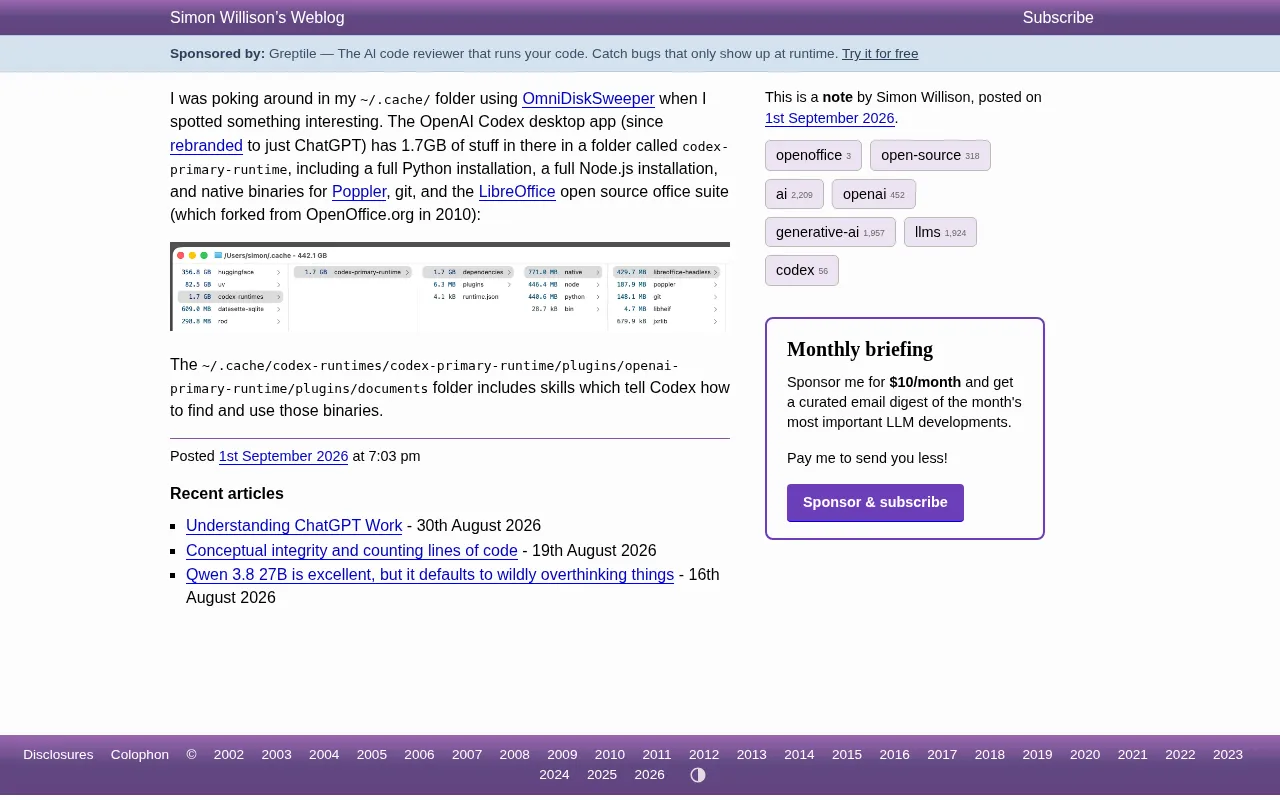Image resolution: width=1280 pixels, height=800 pixels.
Task: View the 2019 archive
Action: click(x=1037, y=755)
